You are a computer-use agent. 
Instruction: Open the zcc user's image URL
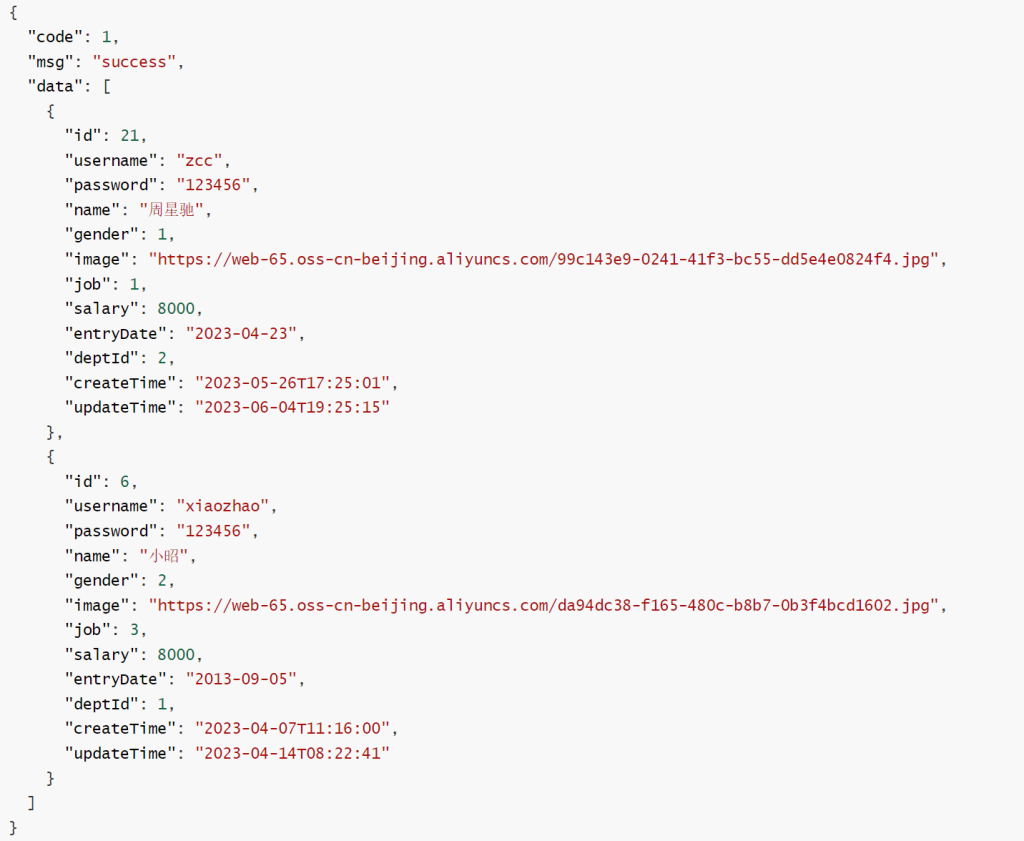546,259
